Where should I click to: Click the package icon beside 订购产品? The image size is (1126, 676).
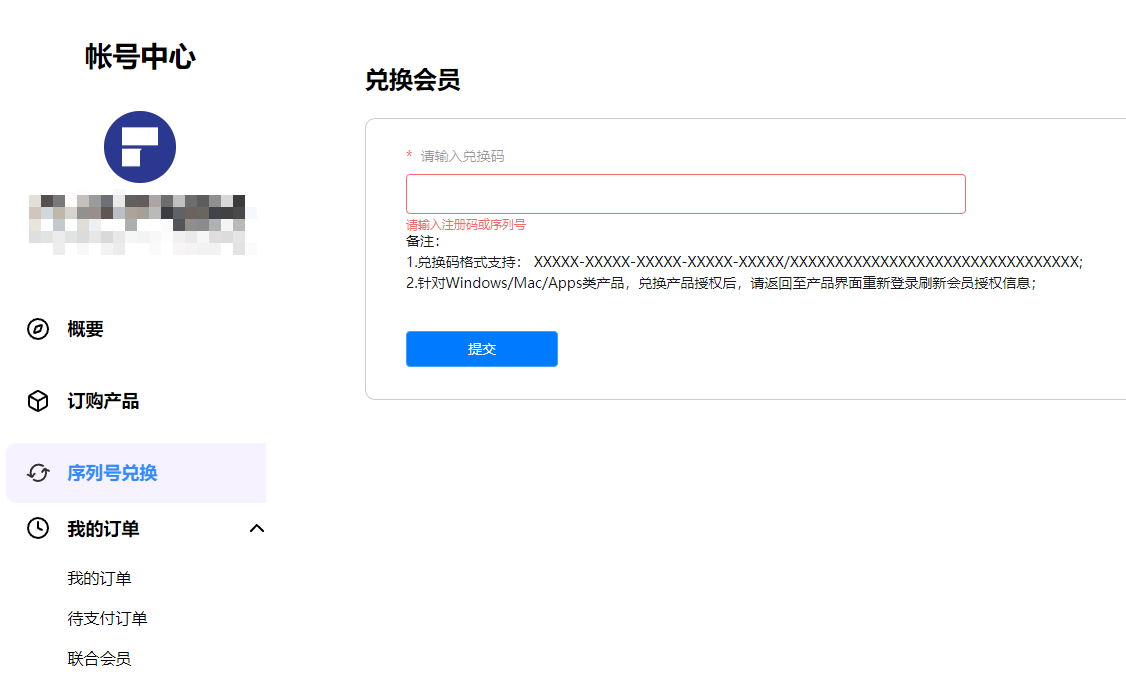point(37,400)
